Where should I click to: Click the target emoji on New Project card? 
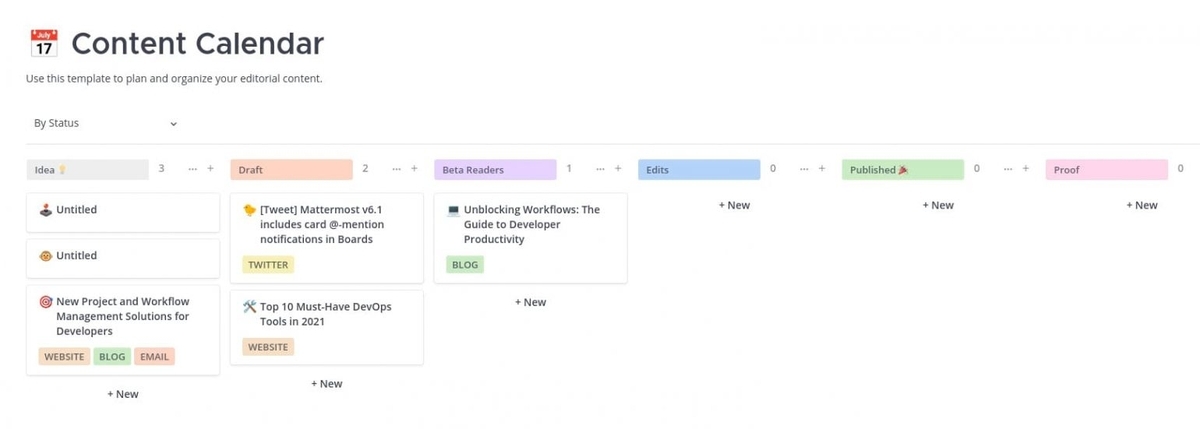click(45, 301)
